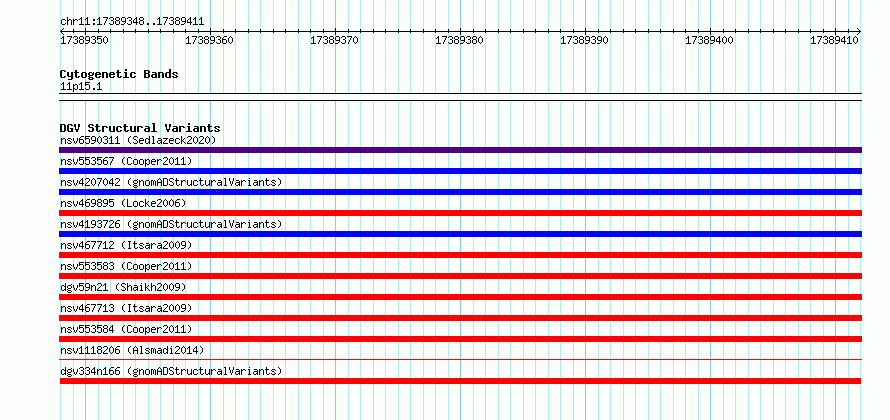Viewport: 890px width, 420px height.
Task: Click ruler position 17389350
Action: click(85, 40)
